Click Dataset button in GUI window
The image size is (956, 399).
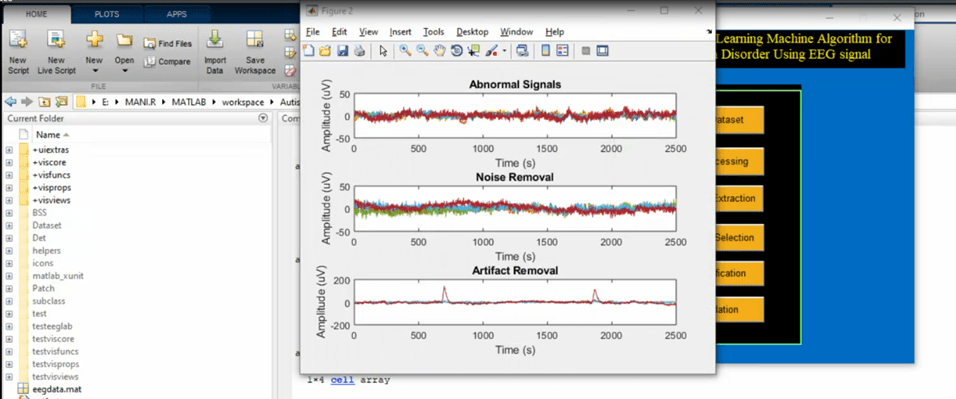[739, 120]
